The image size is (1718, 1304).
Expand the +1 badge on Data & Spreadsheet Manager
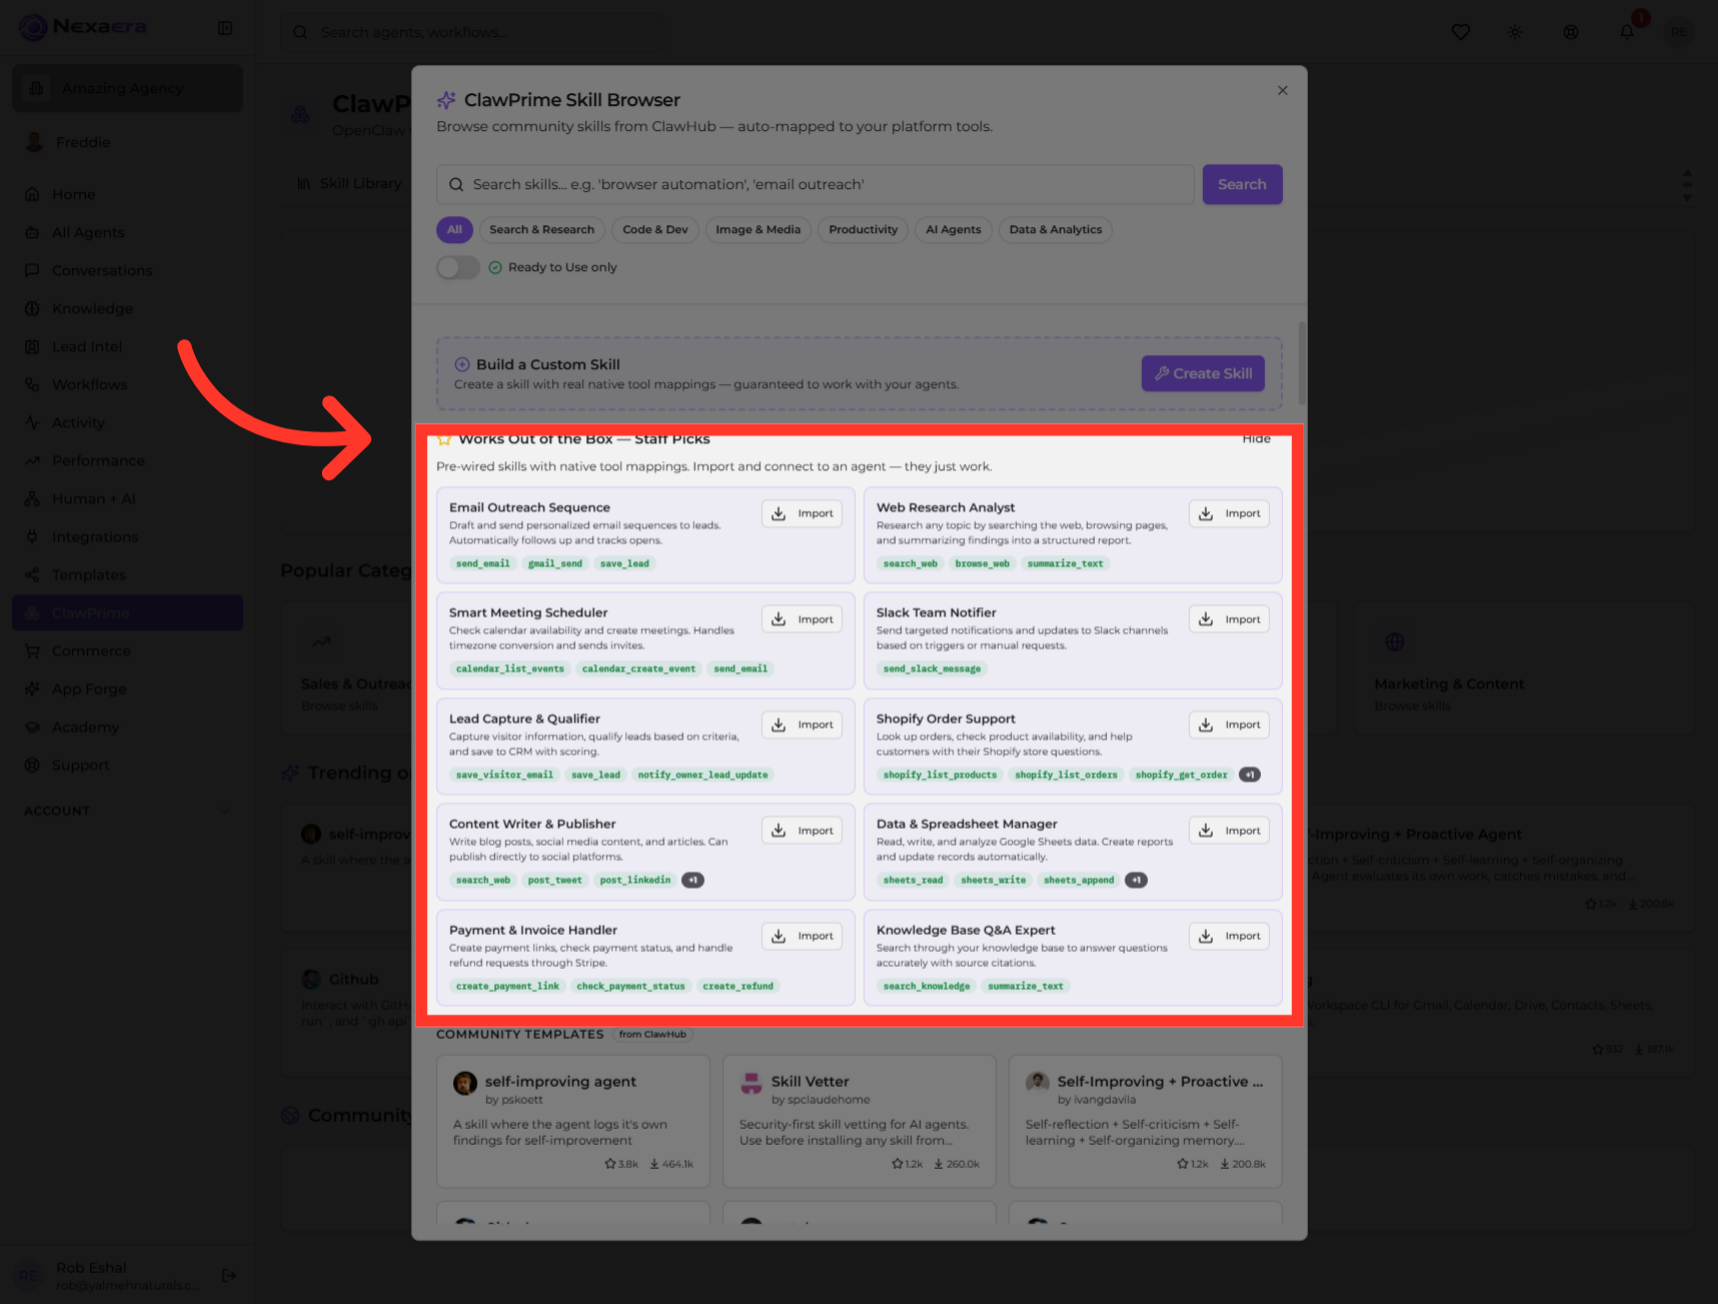(1136, 880)
